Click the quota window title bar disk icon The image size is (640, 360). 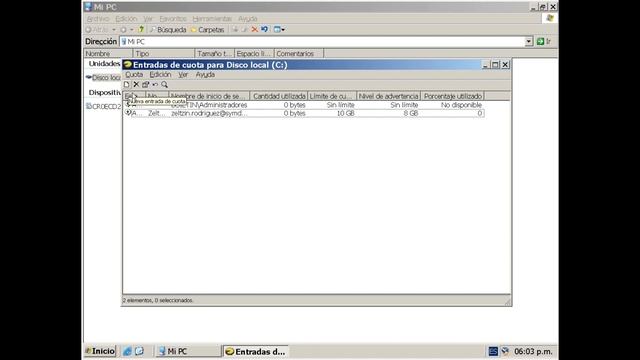[x=128, y=64]
